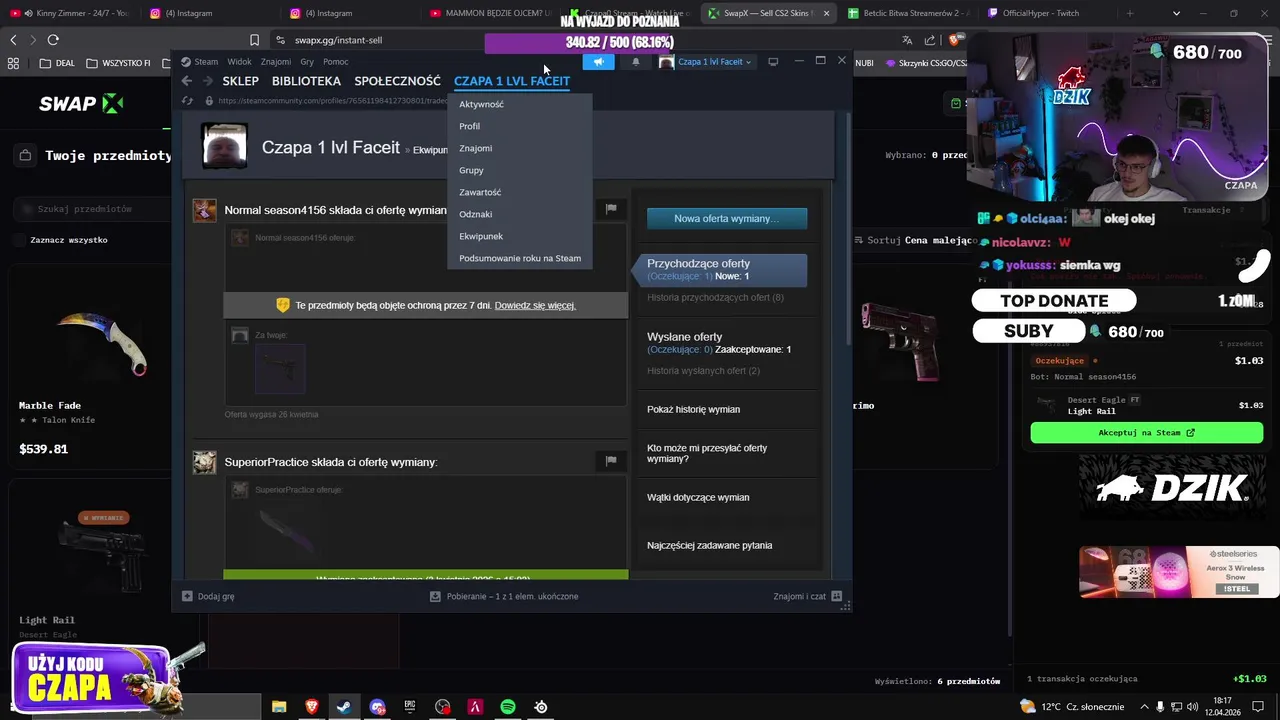Open browser translate icon
This screenshot has width=1280, height=720.
[907, 40]
